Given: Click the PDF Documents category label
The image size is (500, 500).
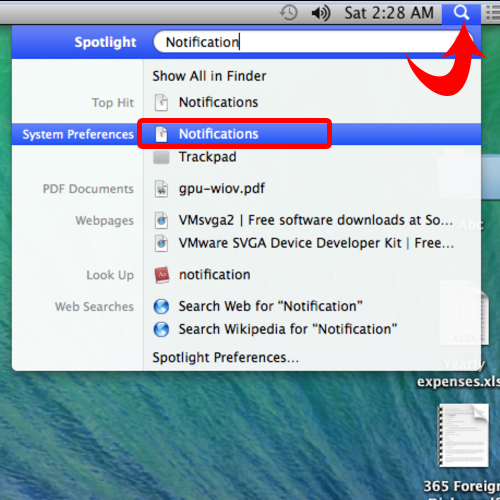Looking at the screenshot, I should coord(88,189).
